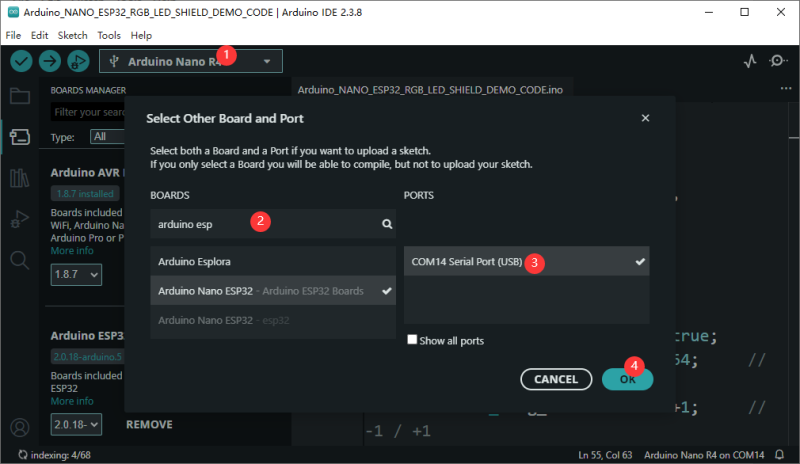Screen dimensions: 800x464
Task: Click REMOVE for the Arduino ESP32 boards
Action: [x=149, y=424]
